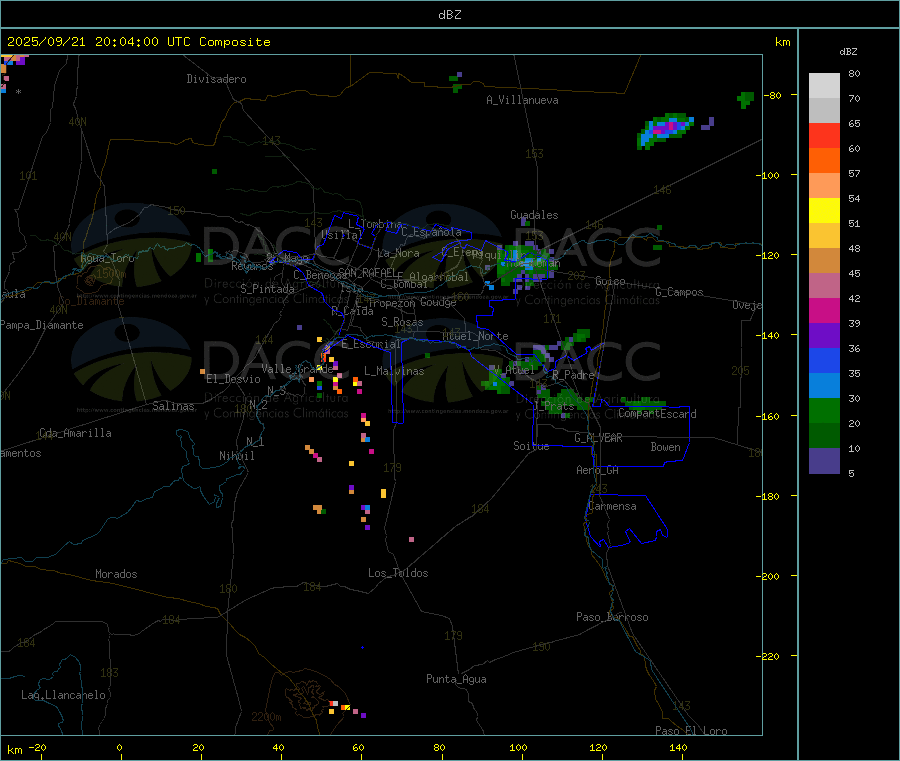This screenshot has height=761, width=900.
Task: Click the 'A_Villanueva' map label
Action: (522, 100)
